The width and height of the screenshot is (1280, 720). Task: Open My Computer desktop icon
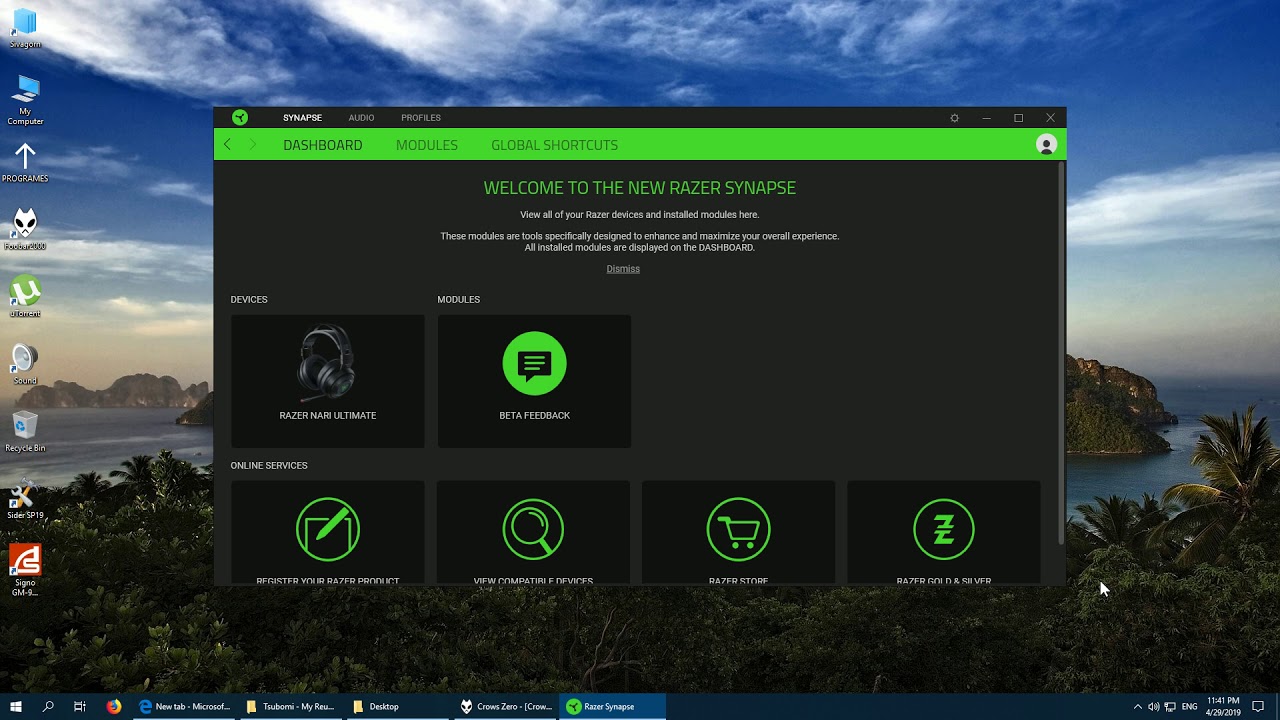point(25,101)
